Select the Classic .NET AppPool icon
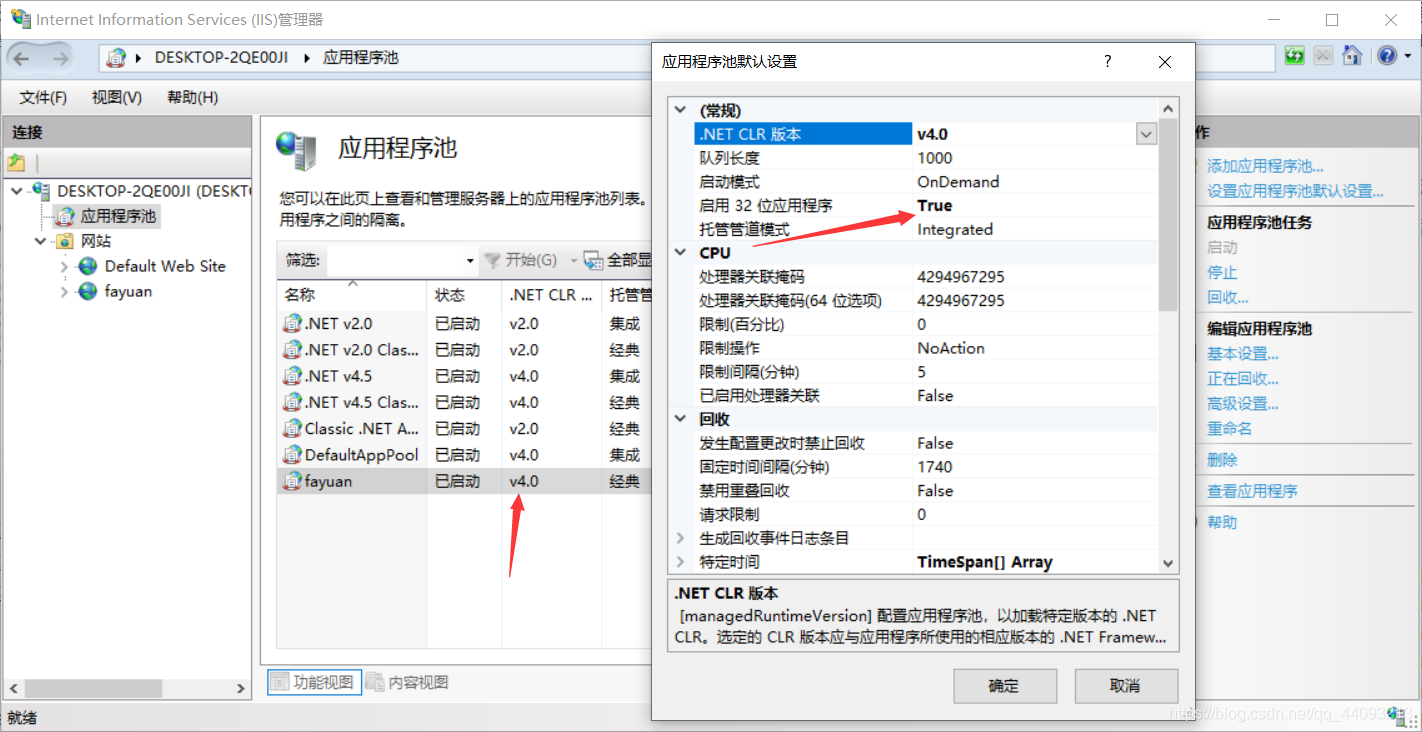The image size is (1422, 732). click(x=292, y=428)
